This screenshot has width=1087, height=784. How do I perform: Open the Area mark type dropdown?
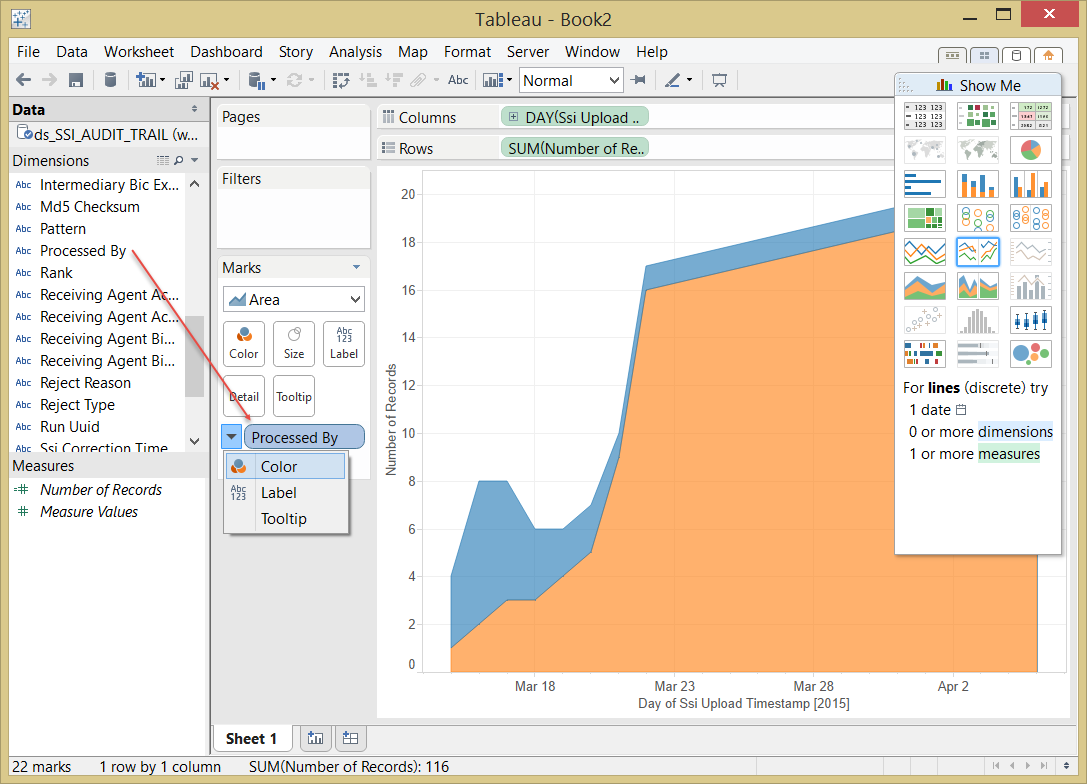click(294, 299)
